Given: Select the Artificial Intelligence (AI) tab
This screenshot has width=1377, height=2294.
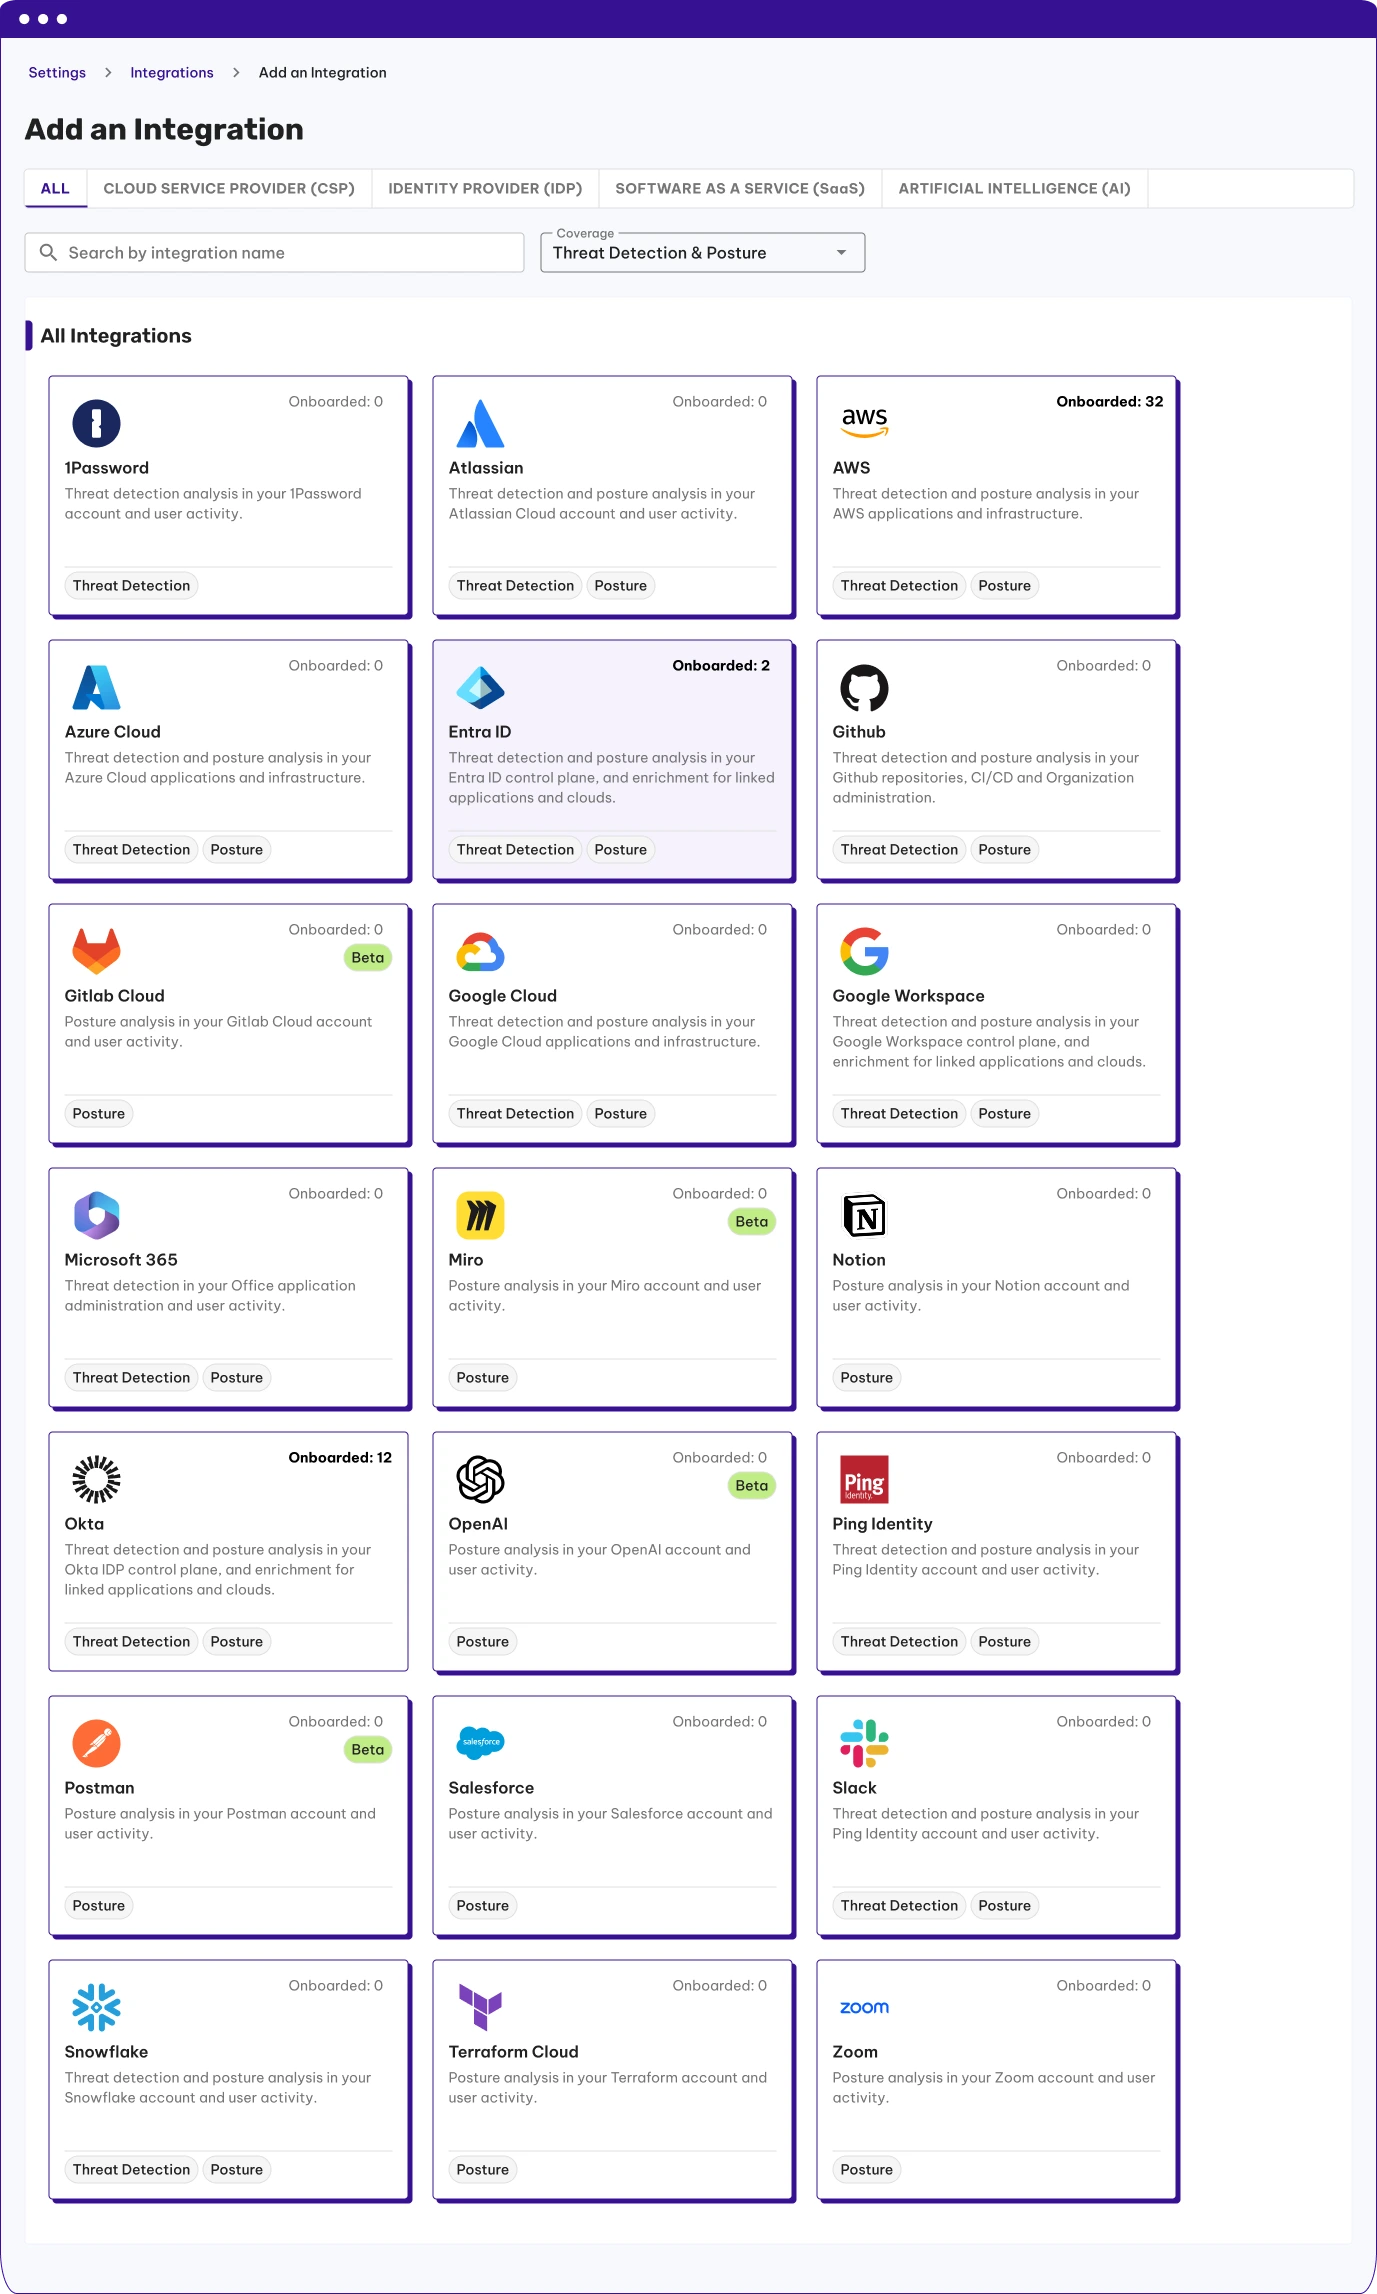Looking at the screenshot, I should tap(1014, 188).
